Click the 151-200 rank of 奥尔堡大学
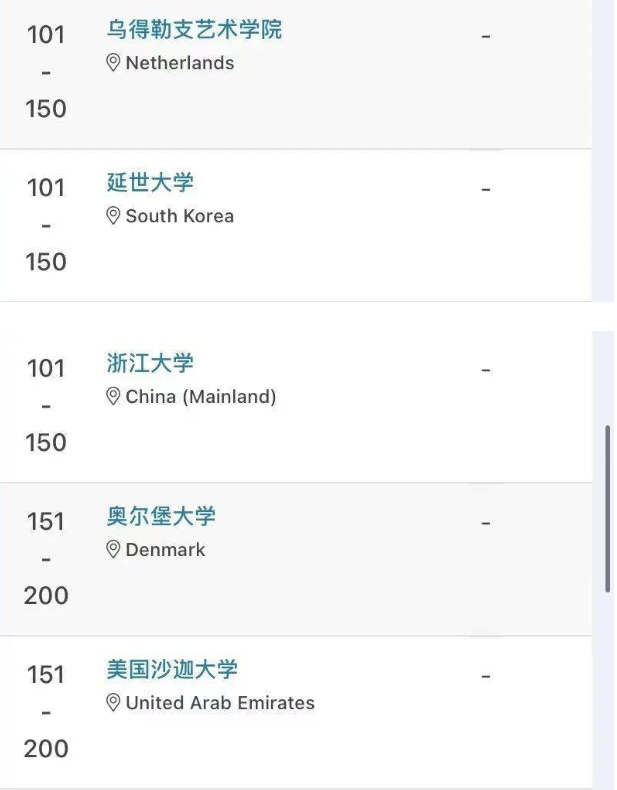The image size is (617, 790). [46, 558]
